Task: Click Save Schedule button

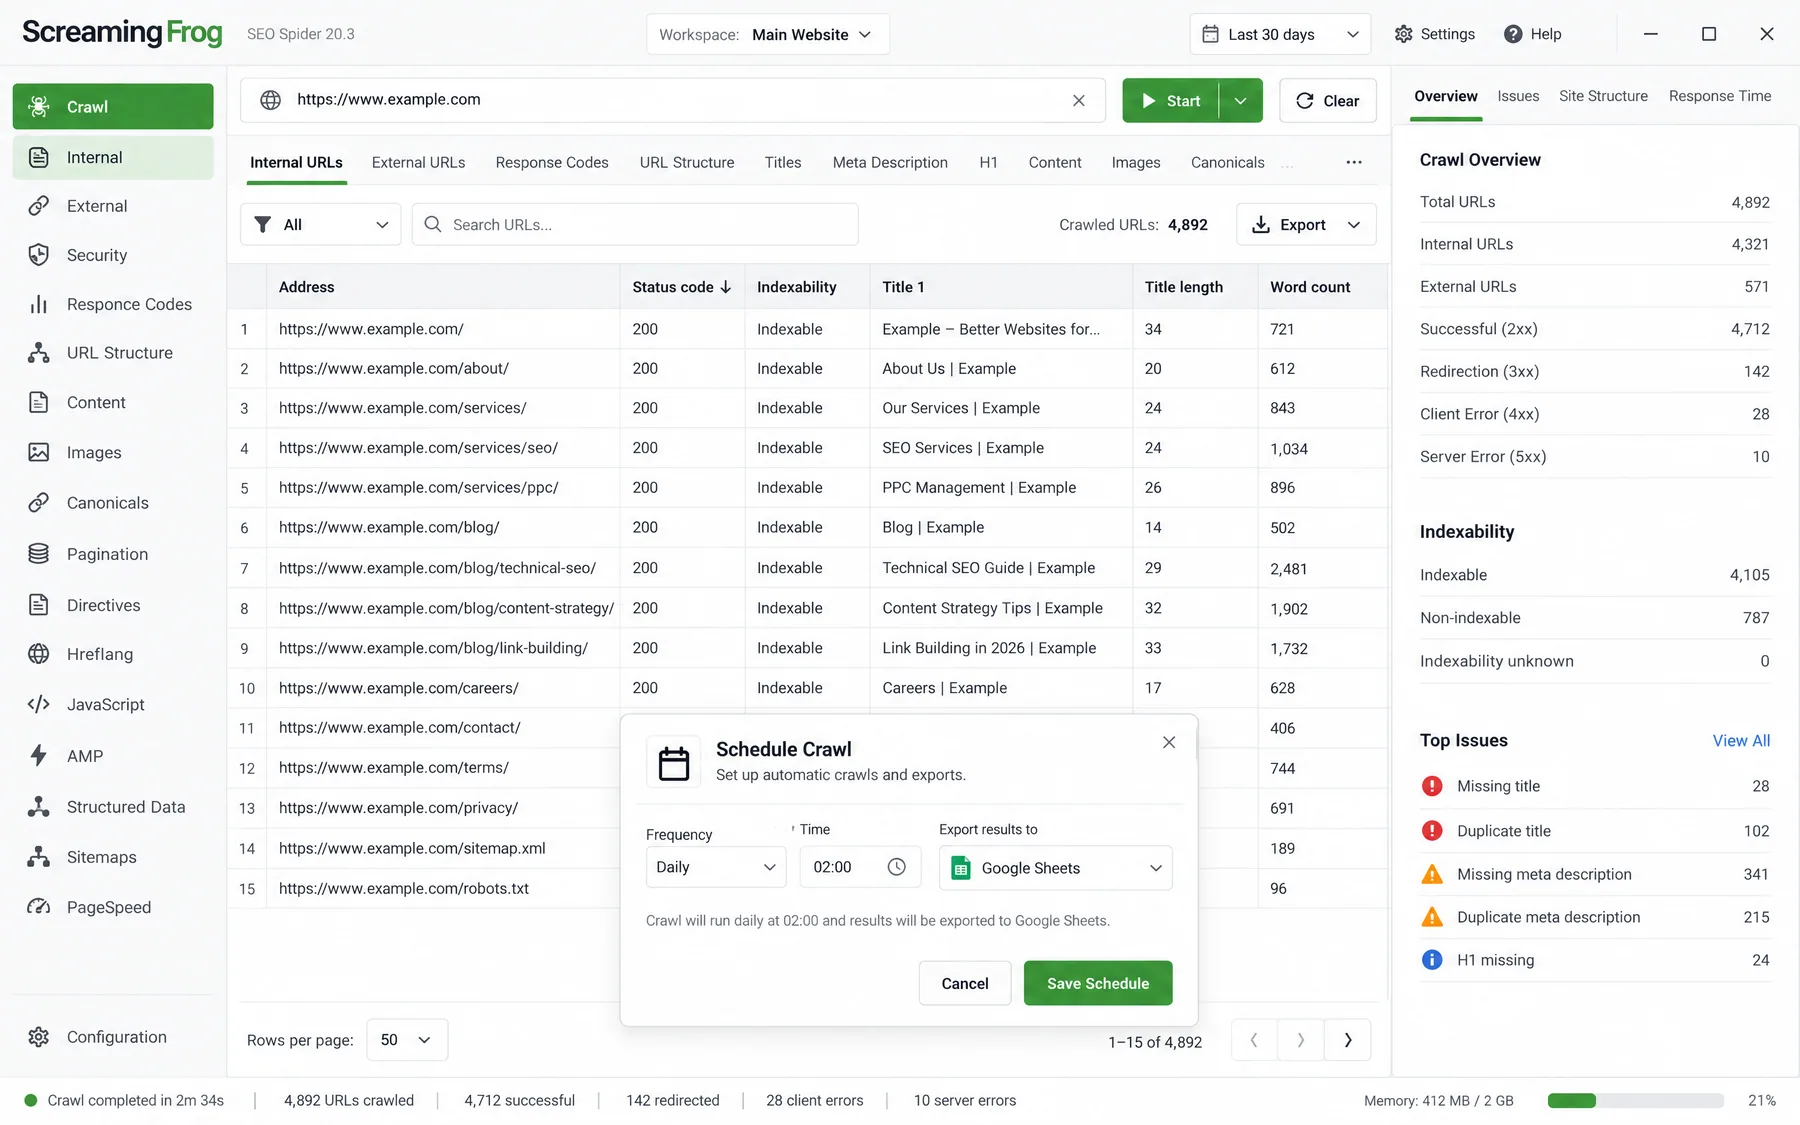Action: pyautogui.click(x=1098, y=983)
